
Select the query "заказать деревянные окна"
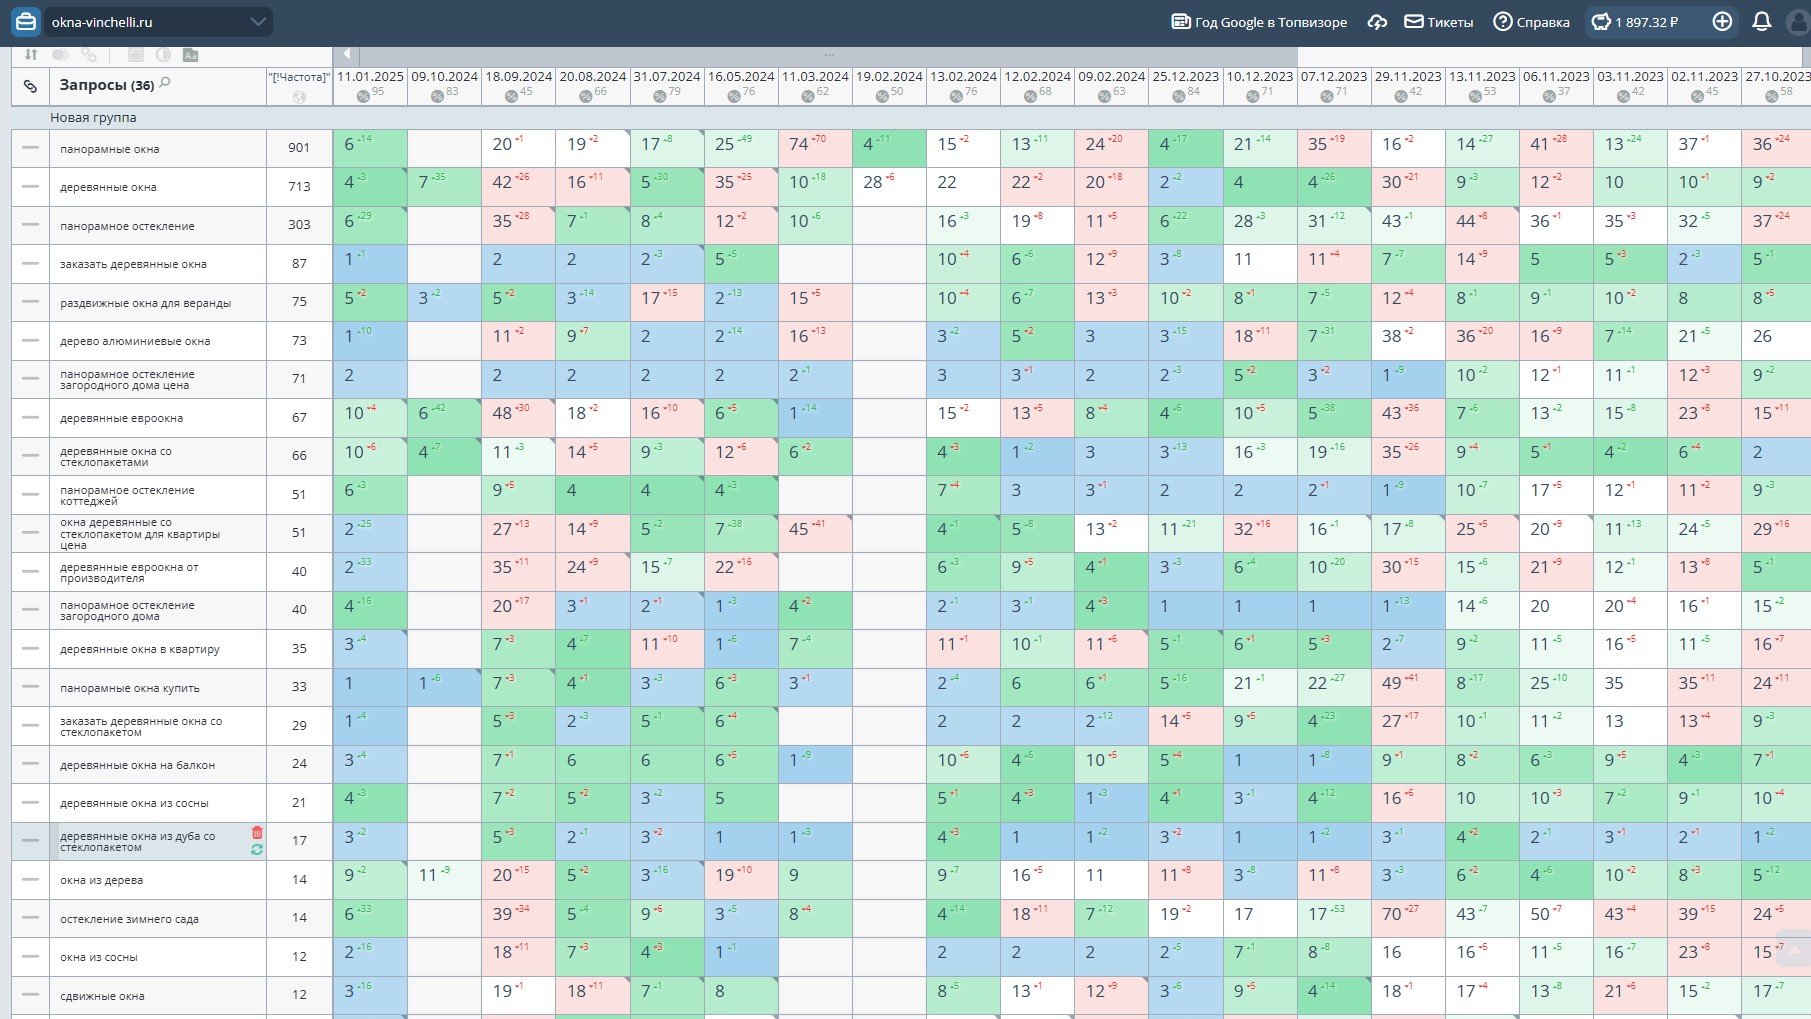click(x=133, y=264)
